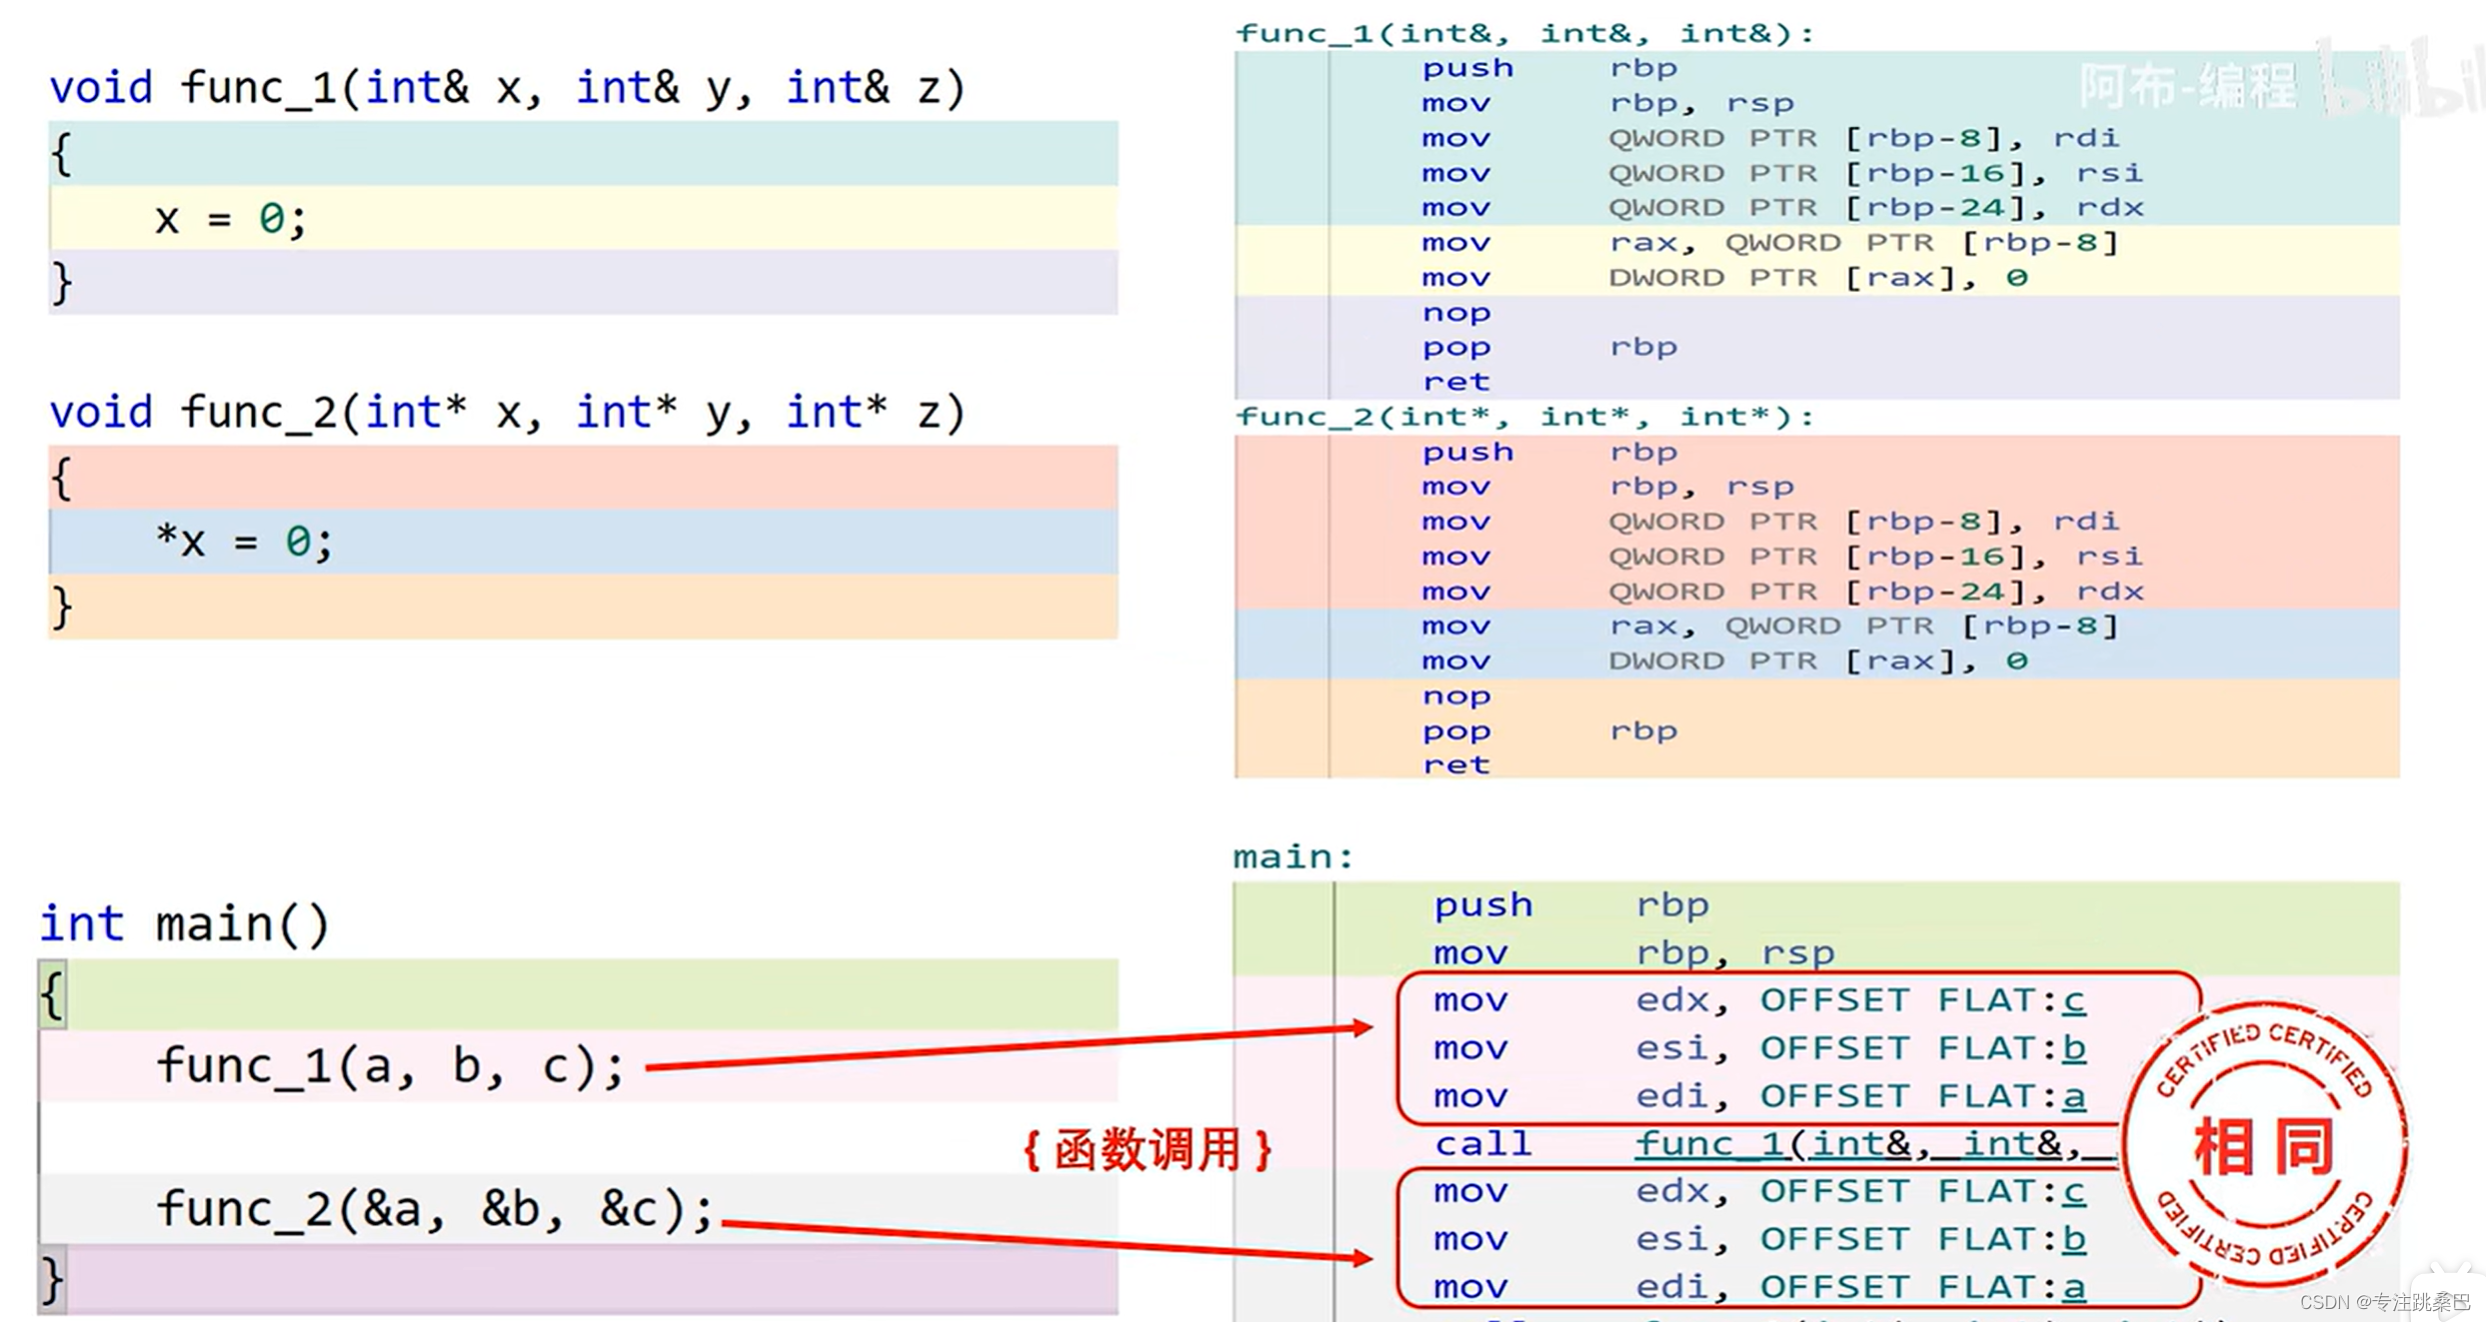Click the red certified 相同 stamp
Image resolution: width=2486 pixels, height=1322 pixels.
(2264, 1145)
